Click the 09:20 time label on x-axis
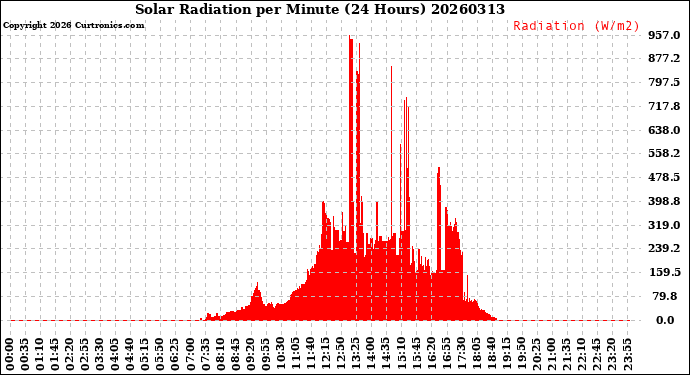 [x=251, y=355]
